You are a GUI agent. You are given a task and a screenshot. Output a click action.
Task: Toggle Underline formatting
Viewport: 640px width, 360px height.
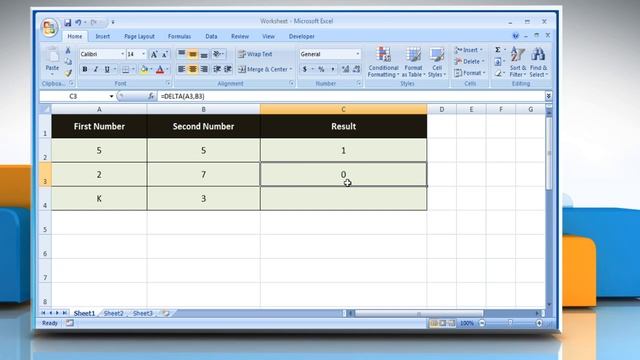(107, 69)
